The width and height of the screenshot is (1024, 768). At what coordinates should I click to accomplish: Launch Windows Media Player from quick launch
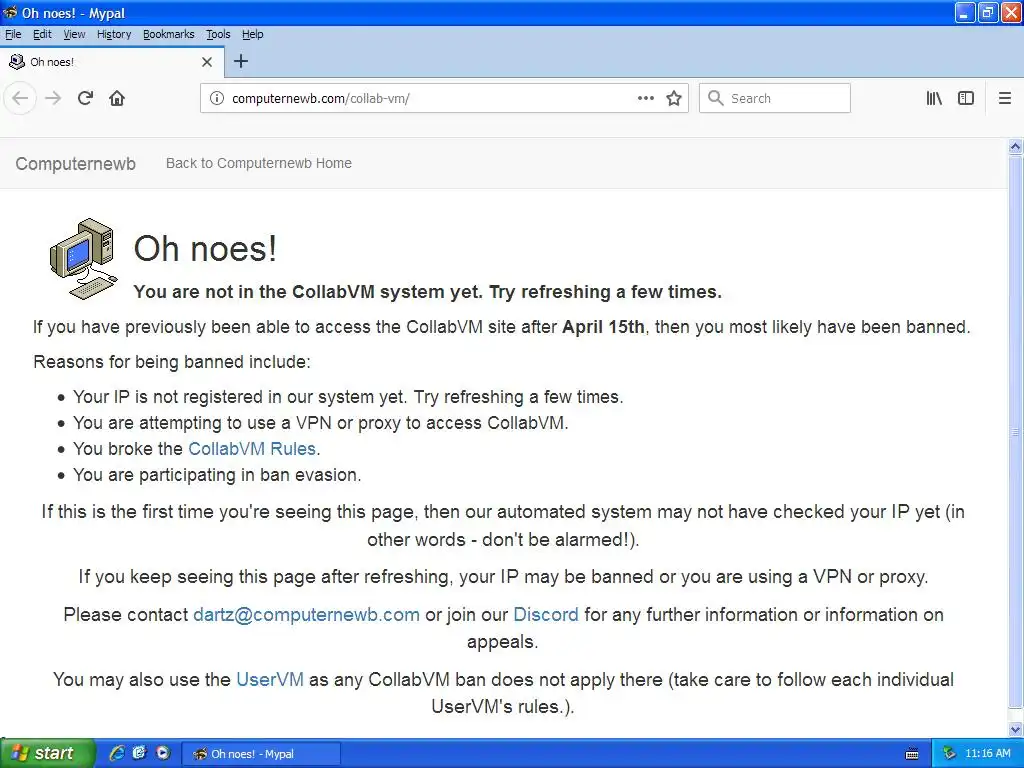pyautogui.click(x=163, y=753)
